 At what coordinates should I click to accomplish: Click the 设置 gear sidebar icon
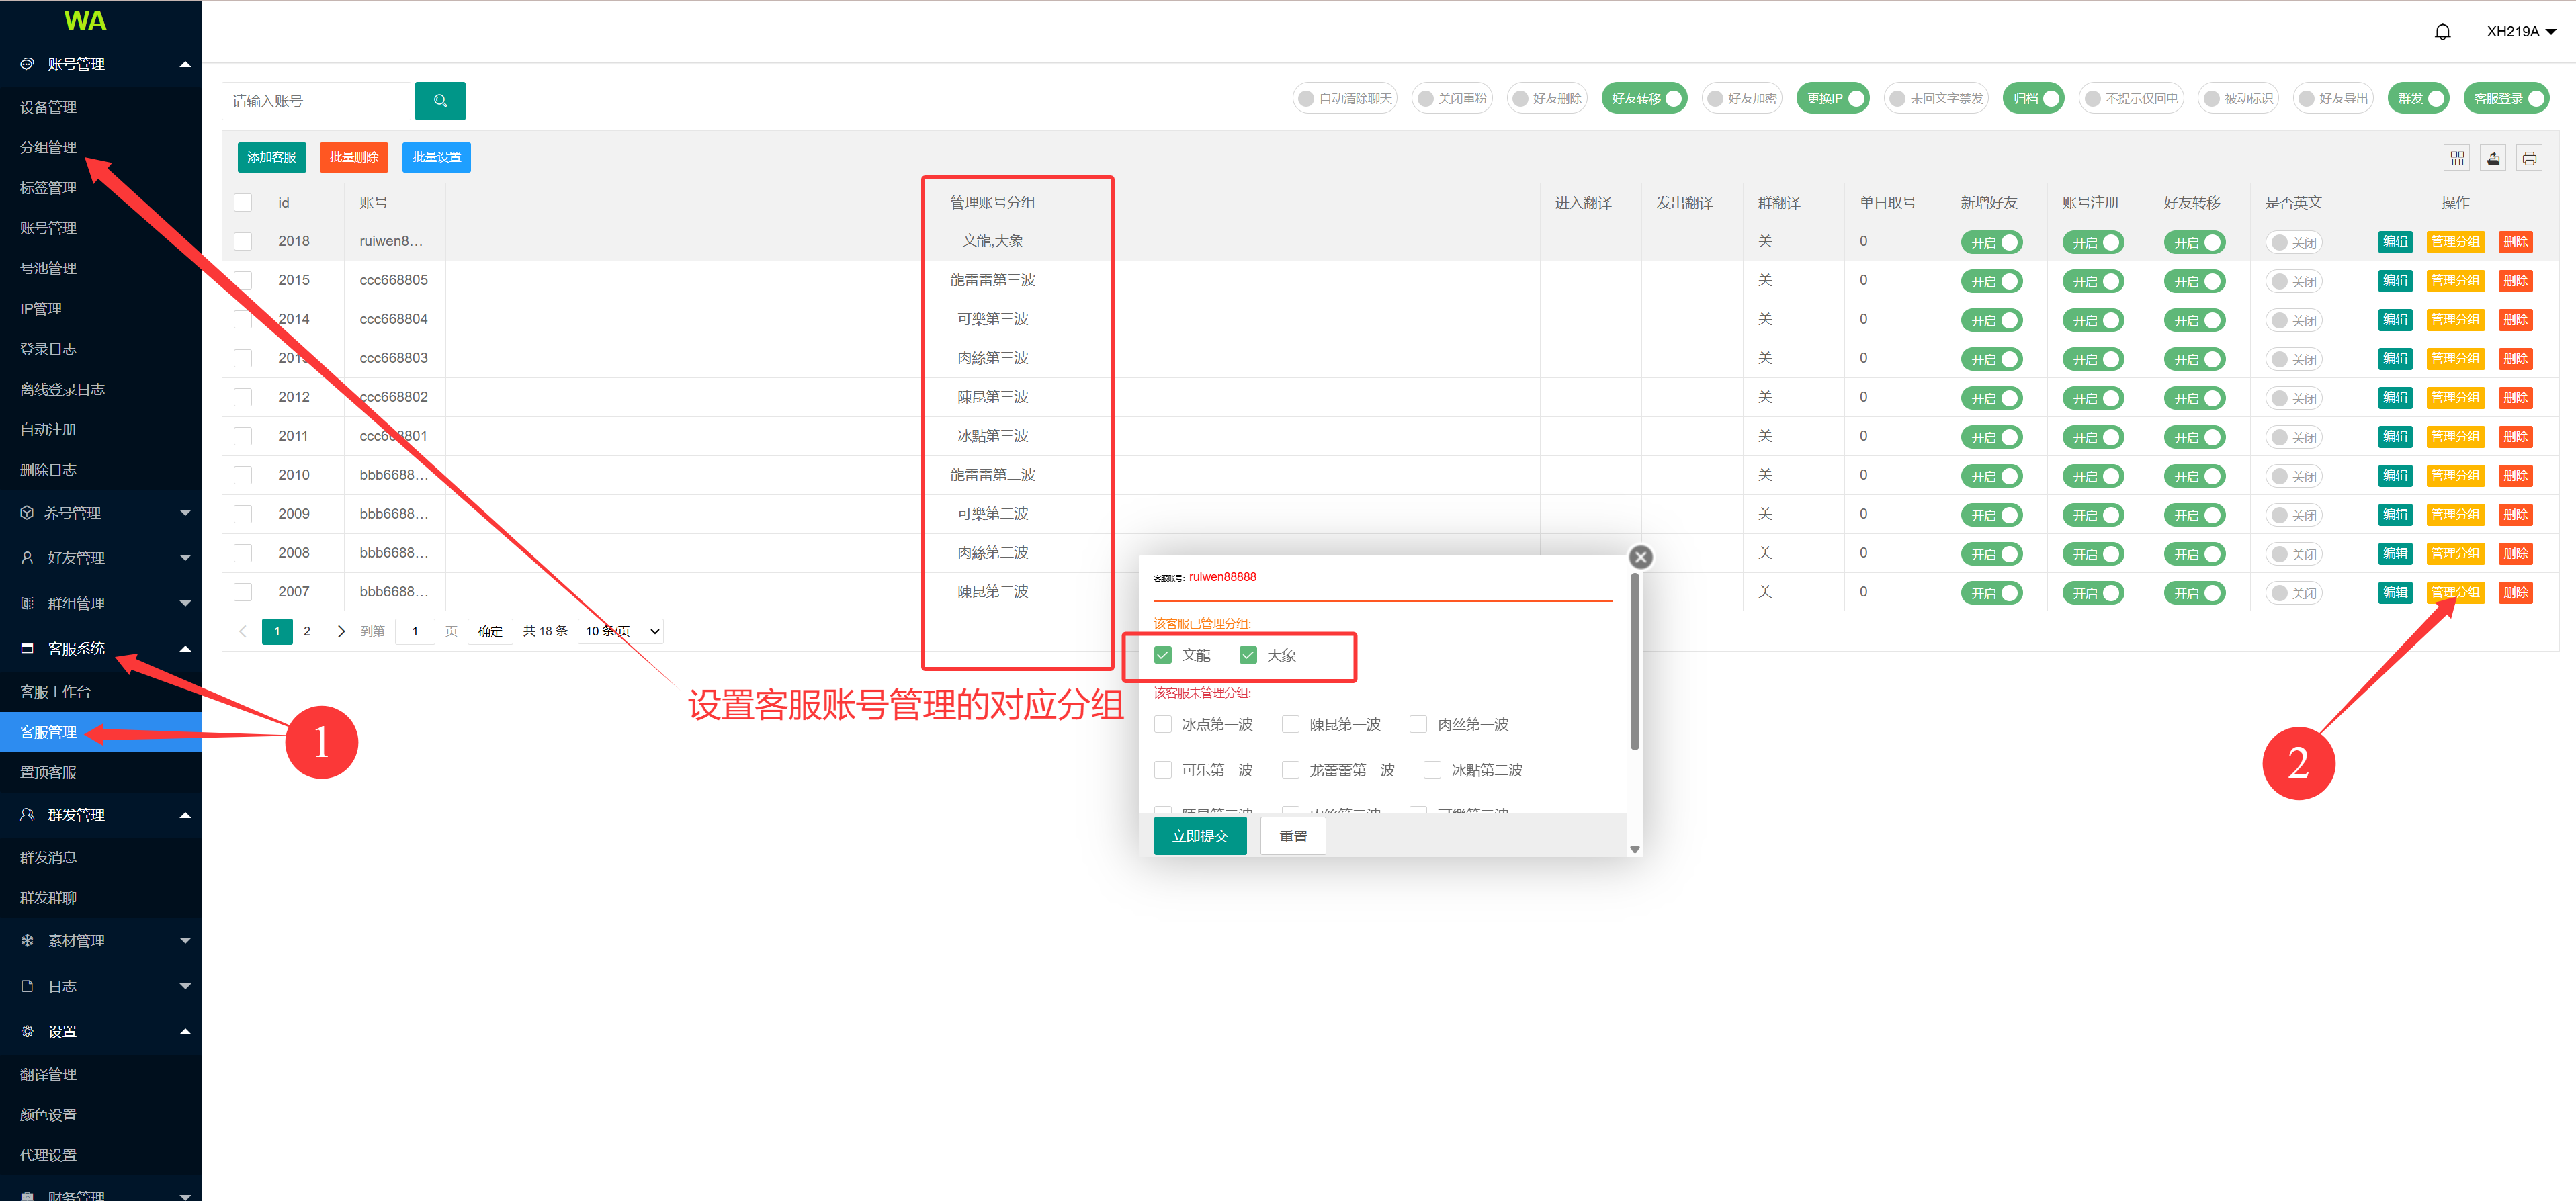(27, 1031)
